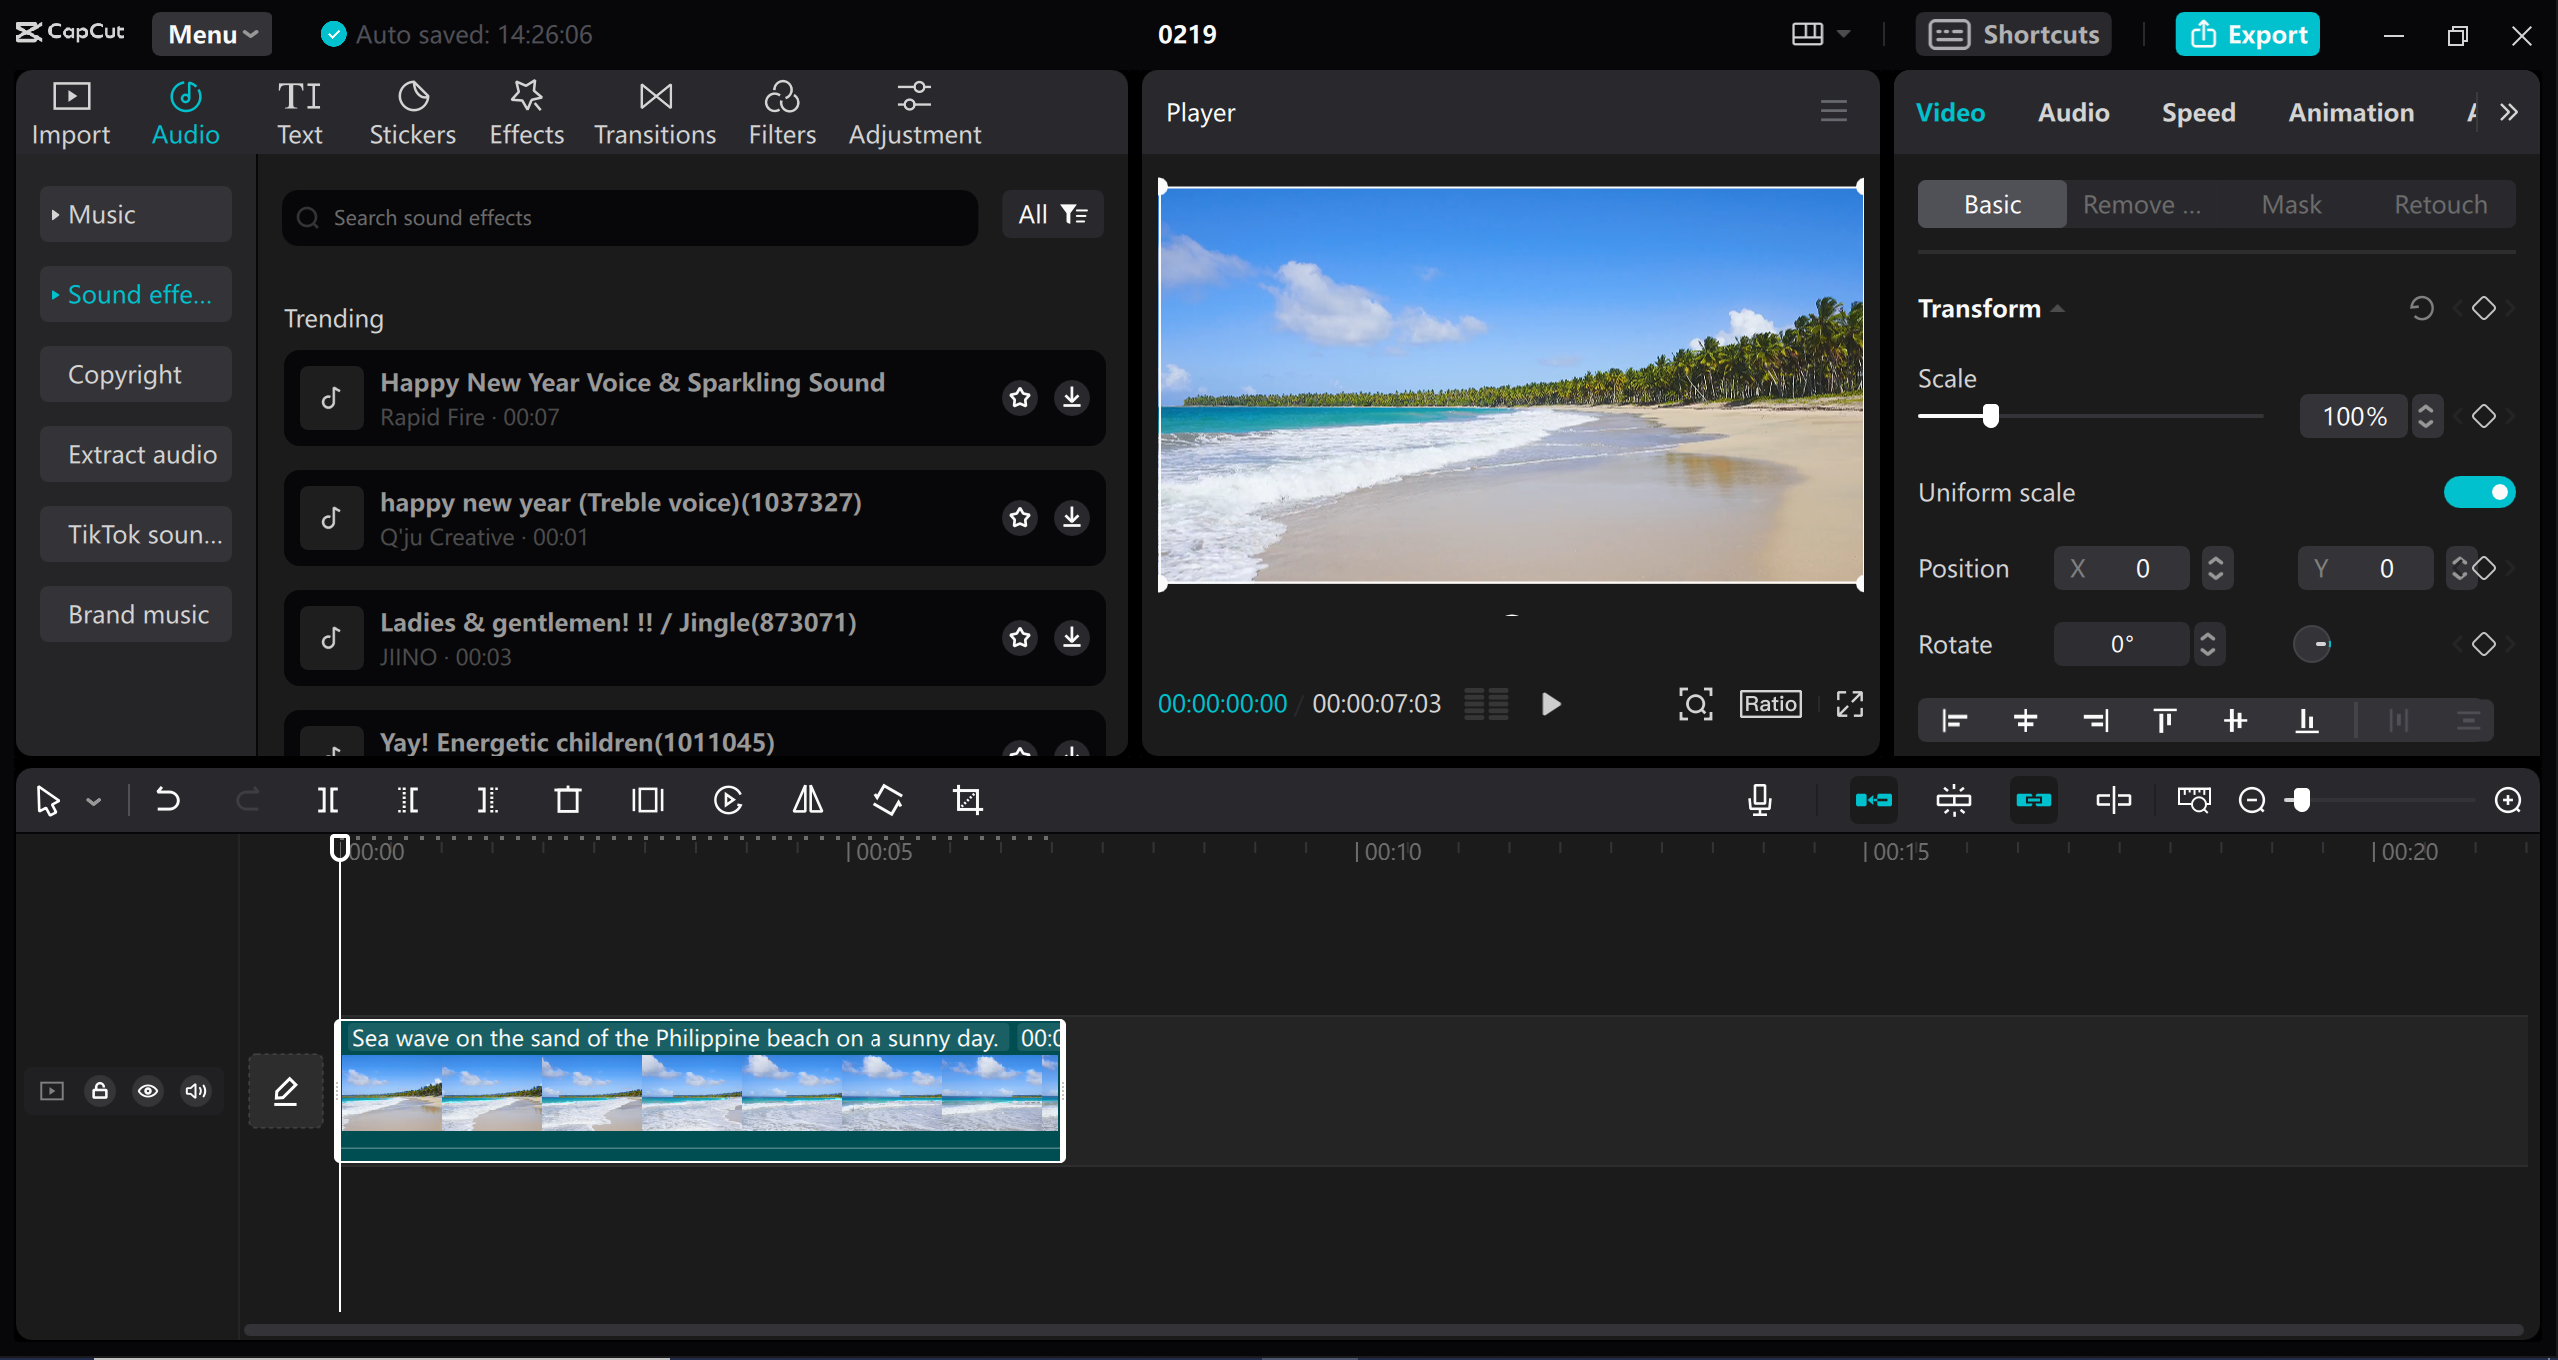The height and width of the screenshot is (1360, 2558).
Task: Open the Menu dropdown
Action: tap(211, 33)
